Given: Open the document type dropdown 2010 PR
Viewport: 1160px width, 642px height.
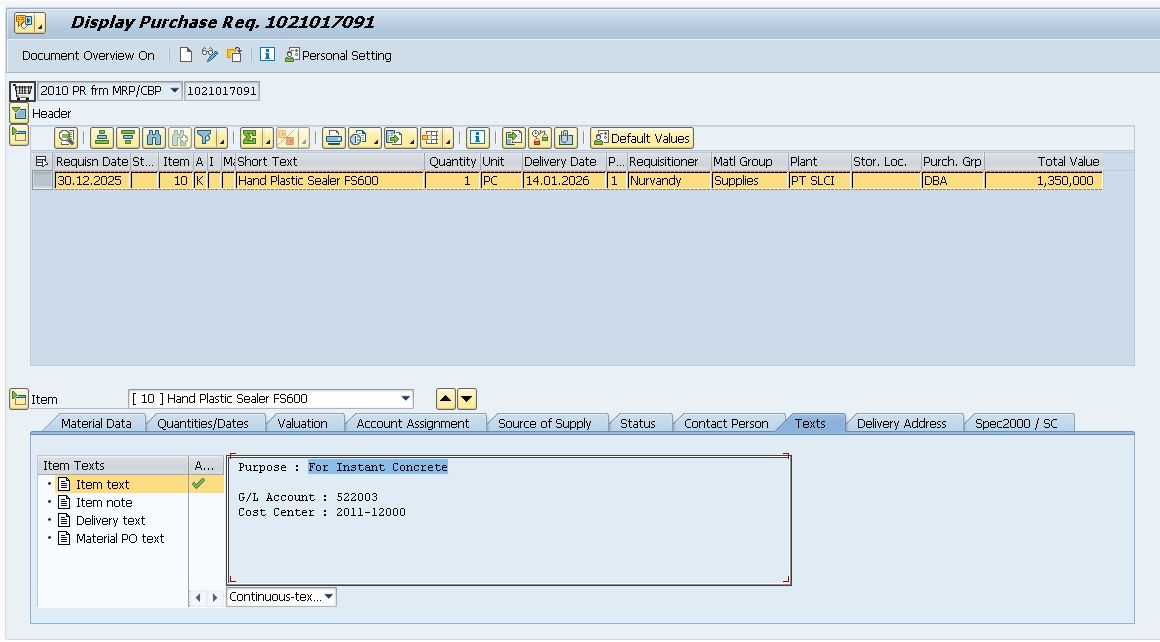Looking at the screenshot, I should [x=175, y=91].
